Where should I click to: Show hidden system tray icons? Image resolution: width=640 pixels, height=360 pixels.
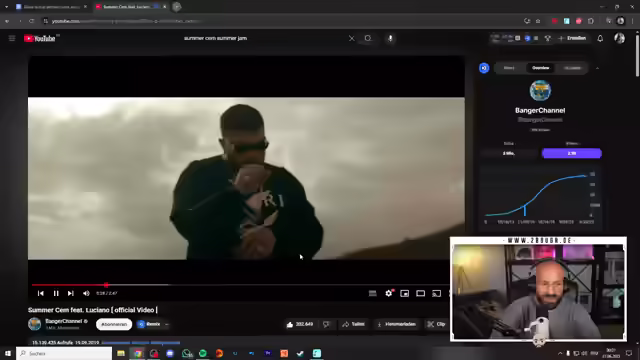[560, 353]
